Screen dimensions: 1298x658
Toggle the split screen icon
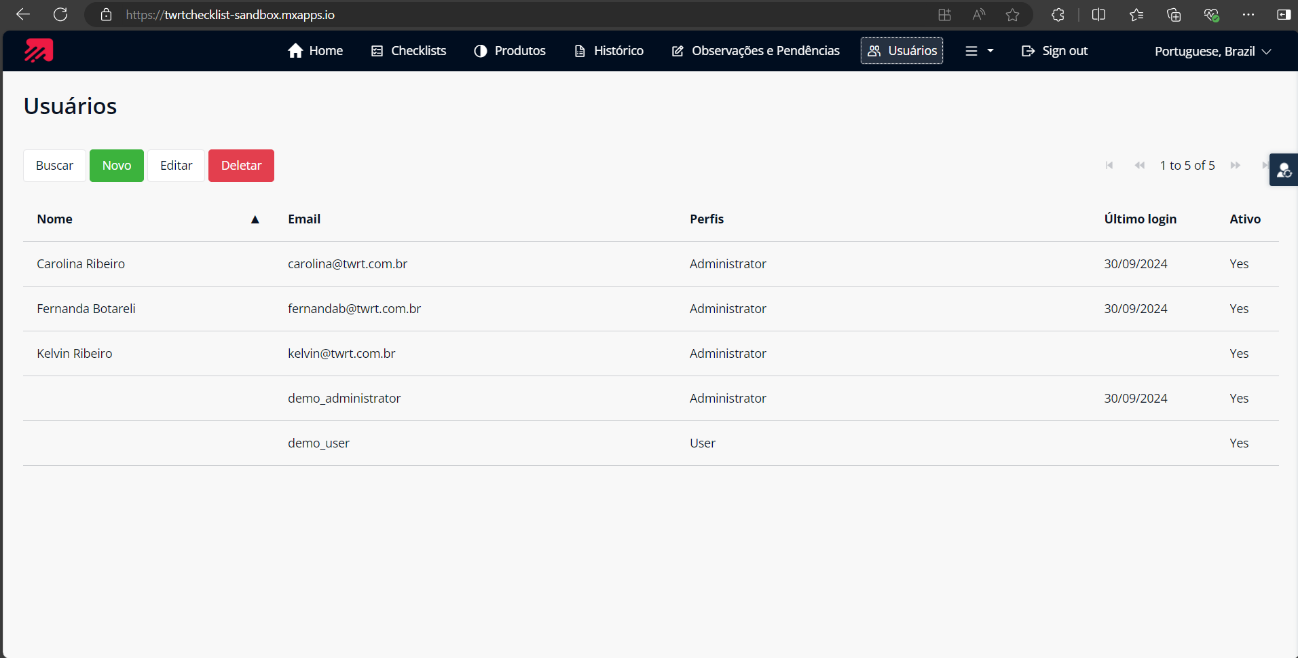pyautogui.click(x=1098, y=15)
